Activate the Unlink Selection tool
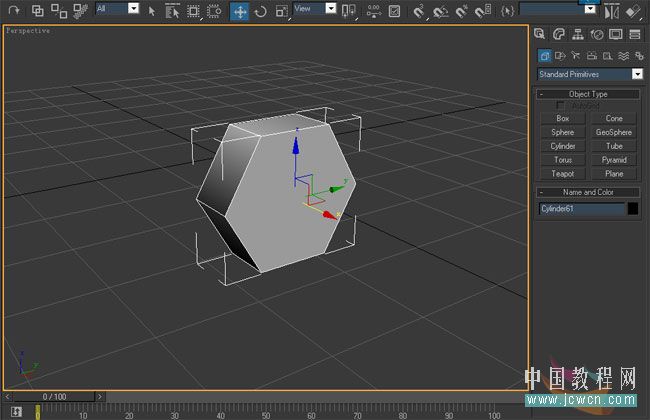 click(59, 10)
